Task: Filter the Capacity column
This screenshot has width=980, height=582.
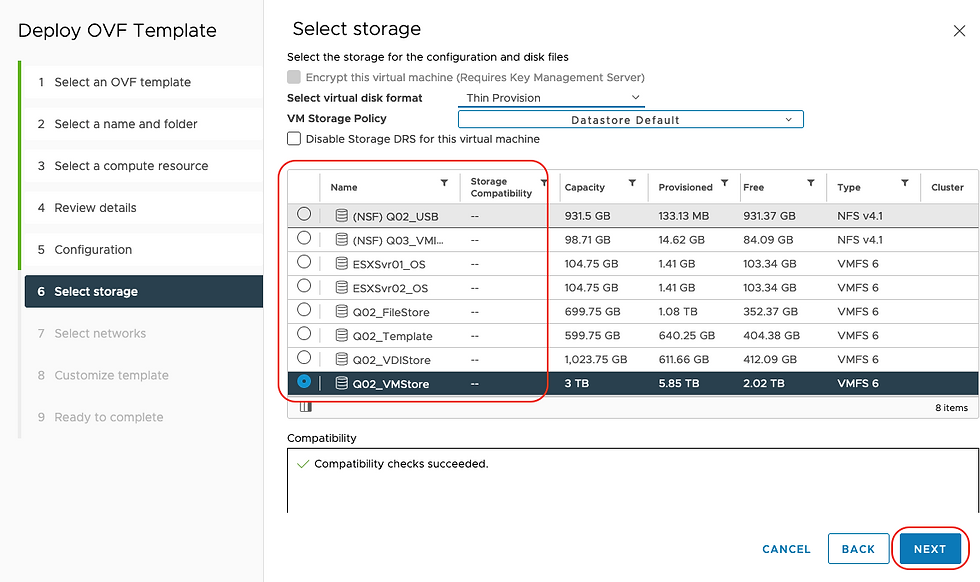Action: point(632,183)
